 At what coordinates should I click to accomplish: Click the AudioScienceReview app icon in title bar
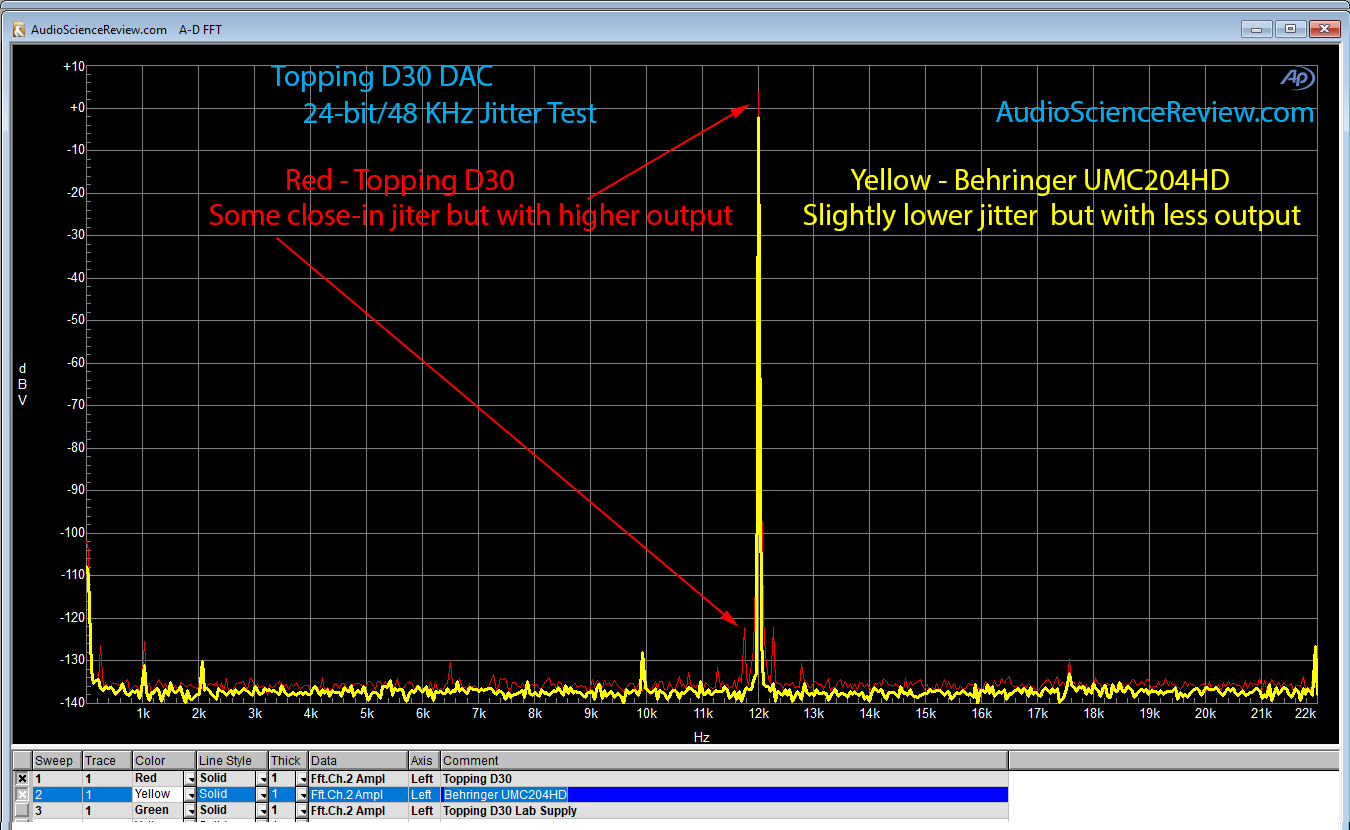click(x=19, y=29)
